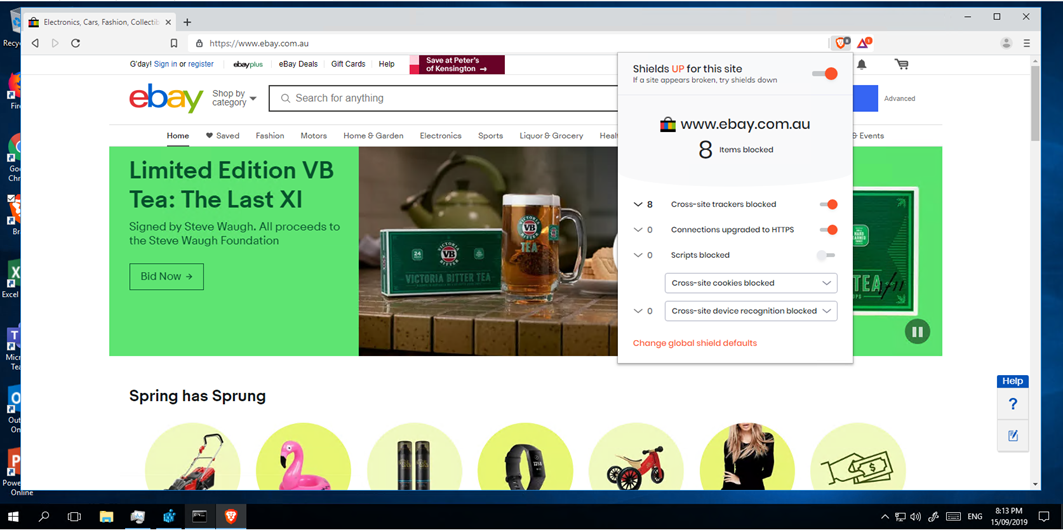Click the Brave Shields lion icon
1063x530 pixels.
(841, 43)
